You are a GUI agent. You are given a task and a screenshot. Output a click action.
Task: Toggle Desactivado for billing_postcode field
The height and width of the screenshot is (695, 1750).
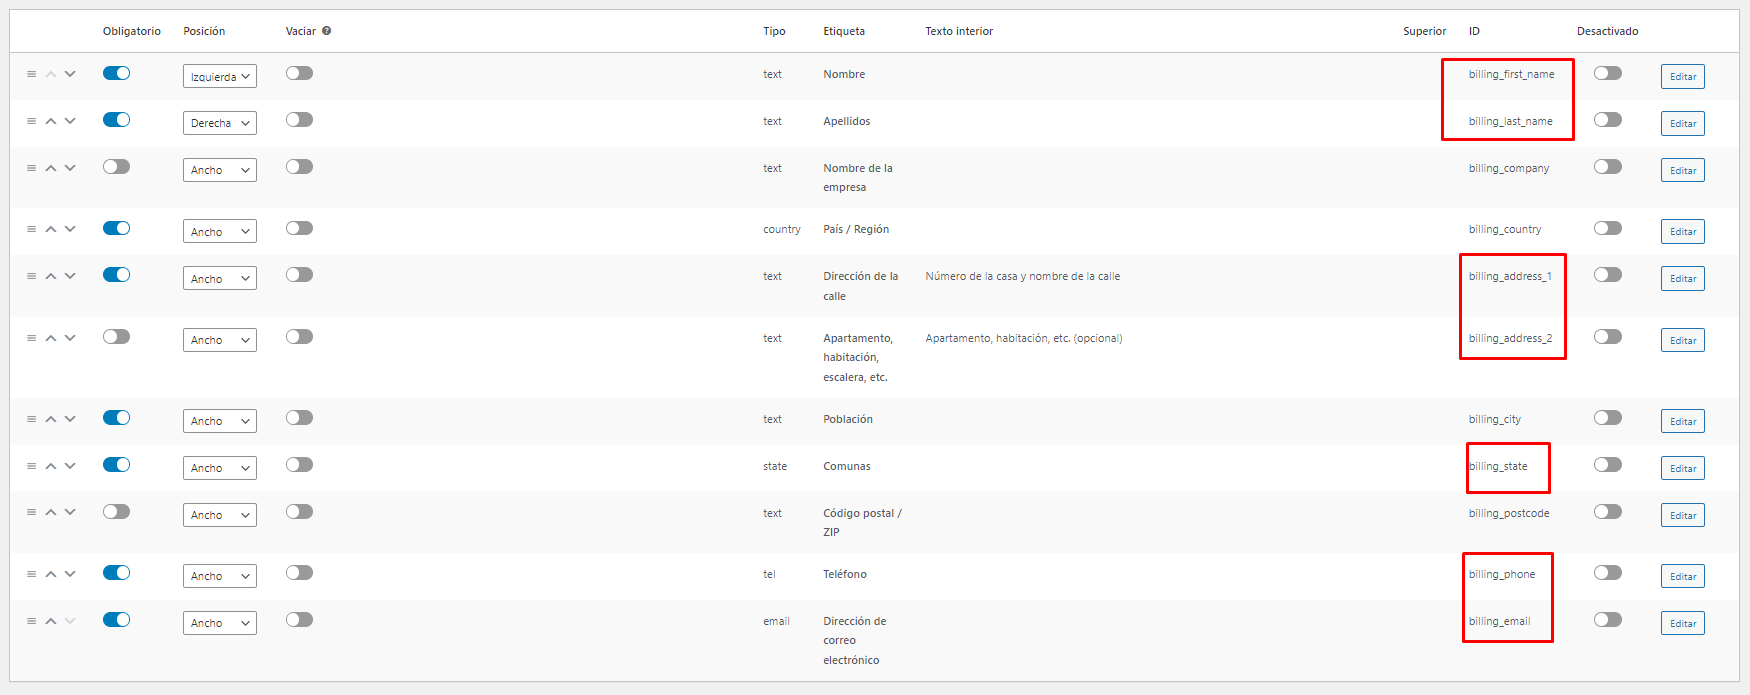click(x=1607, y=512)
